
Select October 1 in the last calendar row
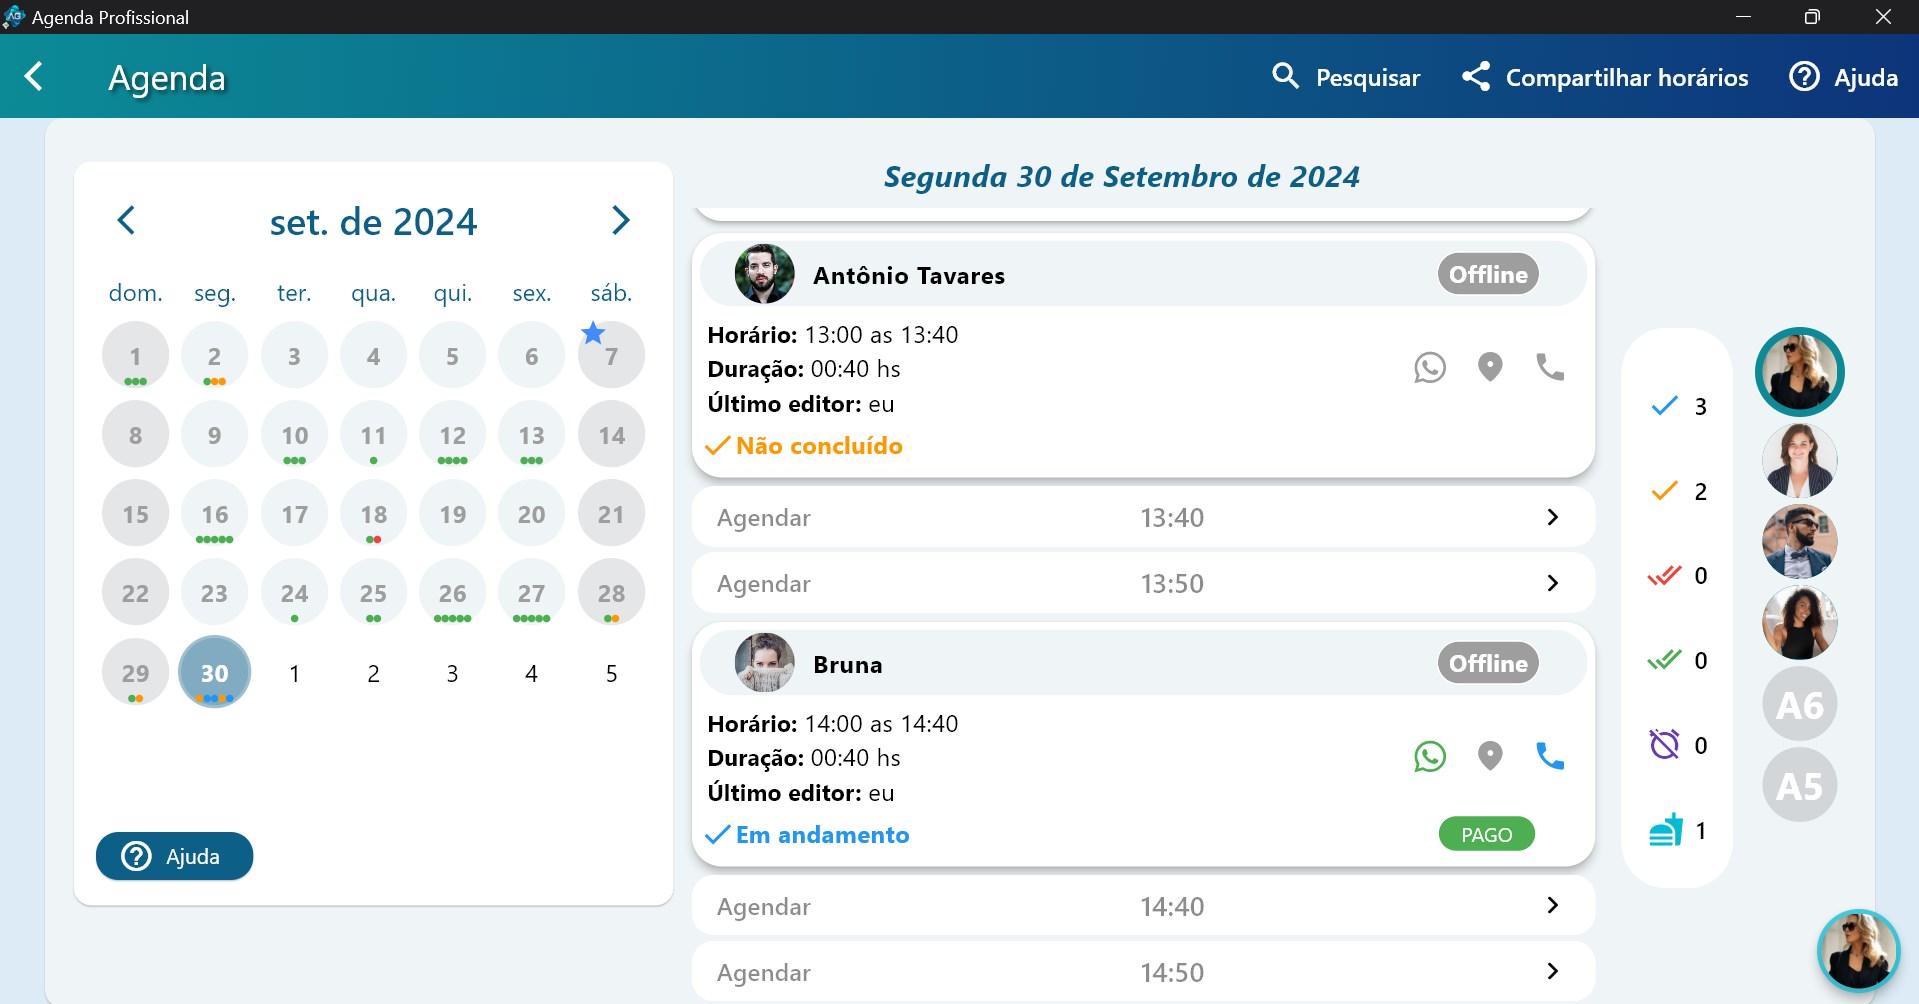tap(294, 673)
